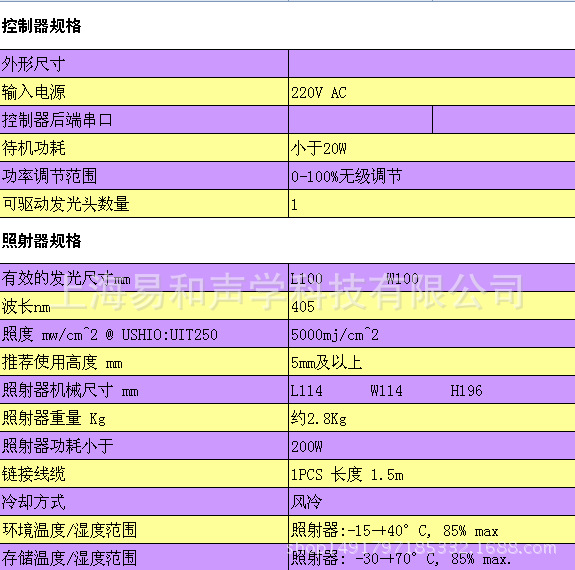Select the 220V AC value
Viewport: 575px width, 570px height.
tap(319, 93)
